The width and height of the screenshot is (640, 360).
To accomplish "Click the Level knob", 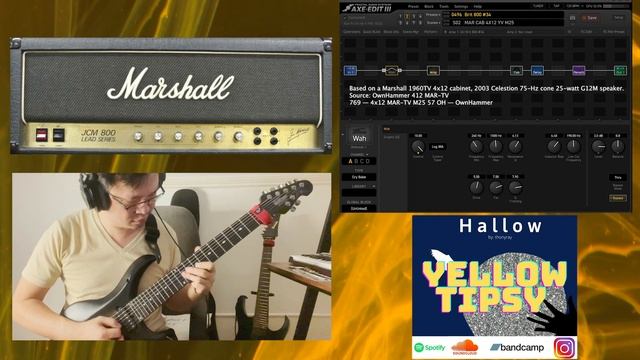I will 598,146.
